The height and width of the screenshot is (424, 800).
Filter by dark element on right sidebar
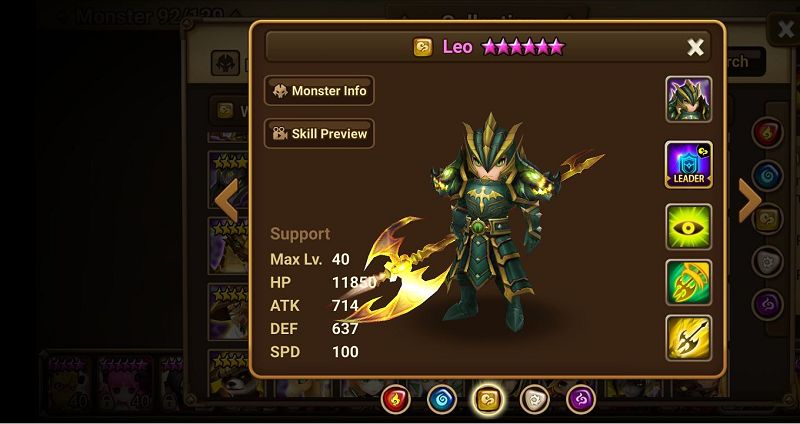pos(767,305)
